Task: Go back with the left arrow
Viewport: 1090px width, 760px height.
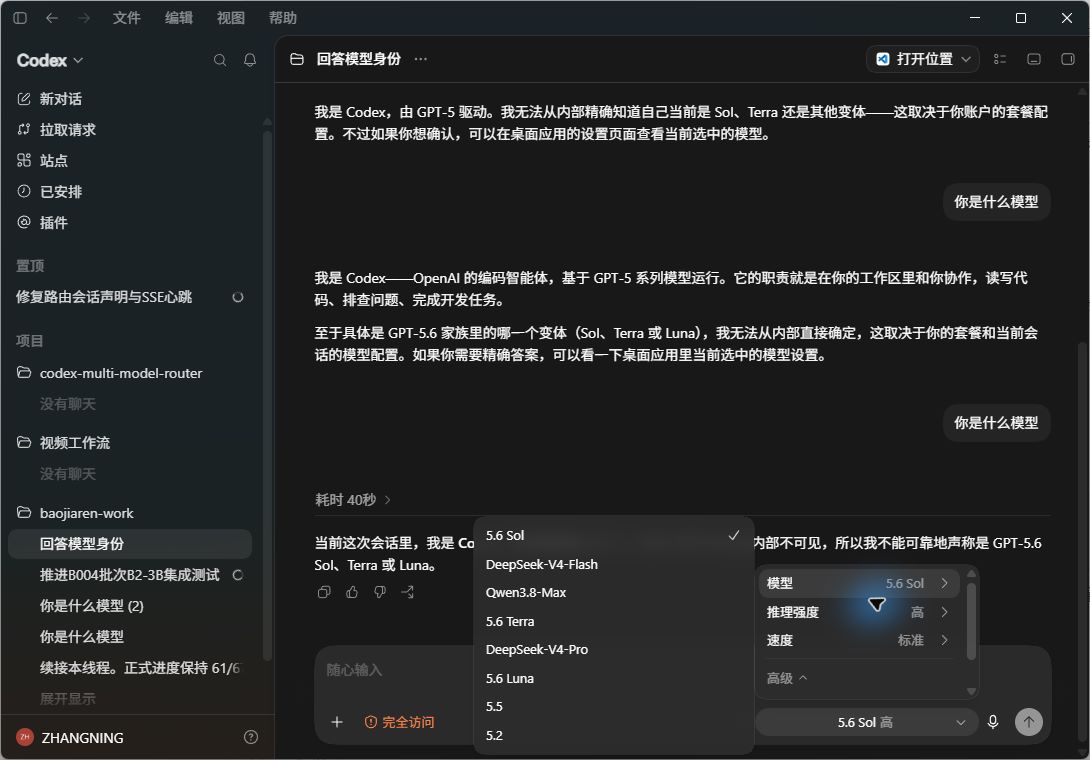Action: pos(51,18)
